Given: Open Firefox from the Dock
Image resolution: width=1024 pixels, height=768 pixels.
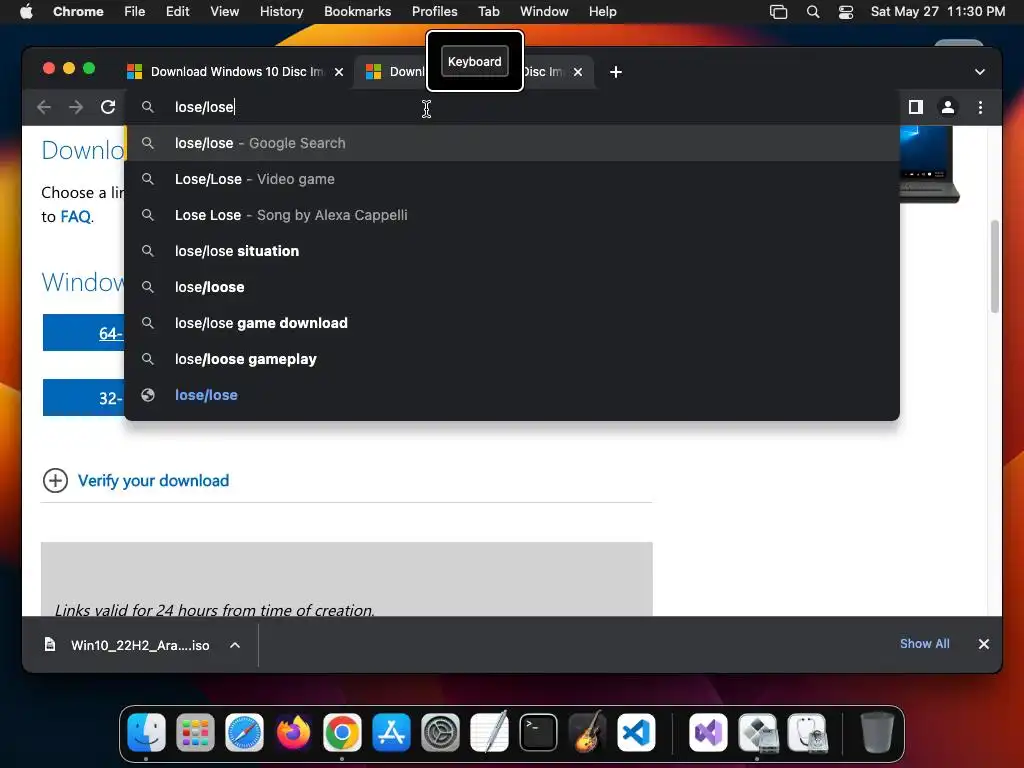Looking at the screenshot, I should tap(293, 732).
